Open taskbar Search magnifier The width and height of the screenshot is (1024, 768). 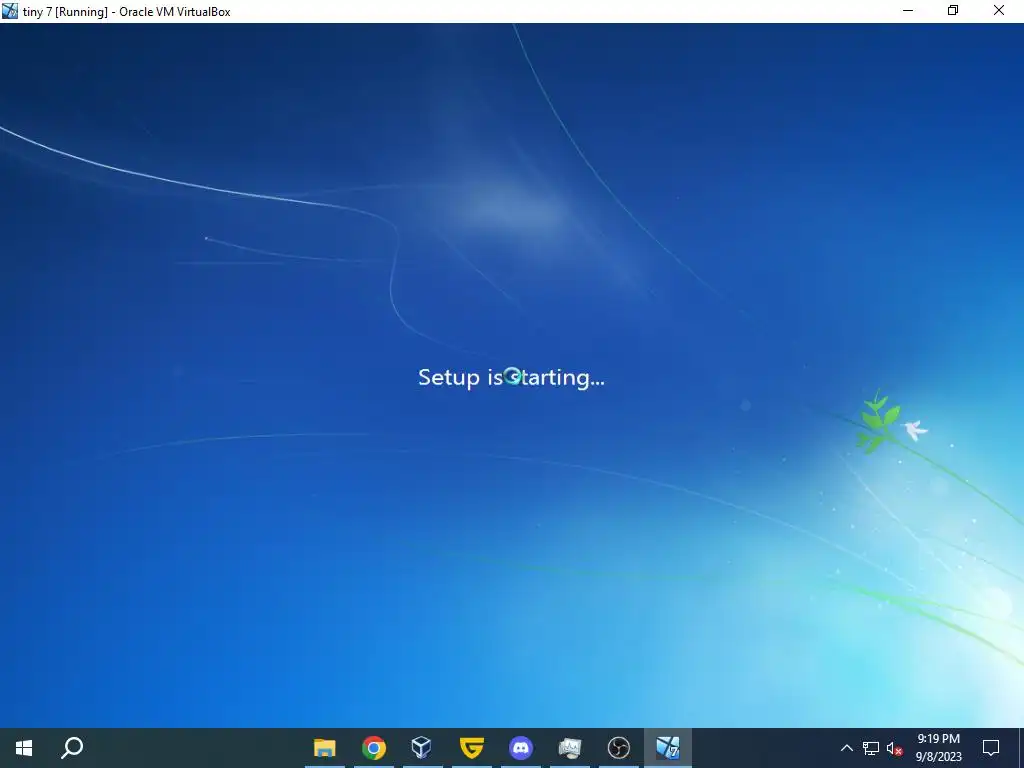click(72, 748)
